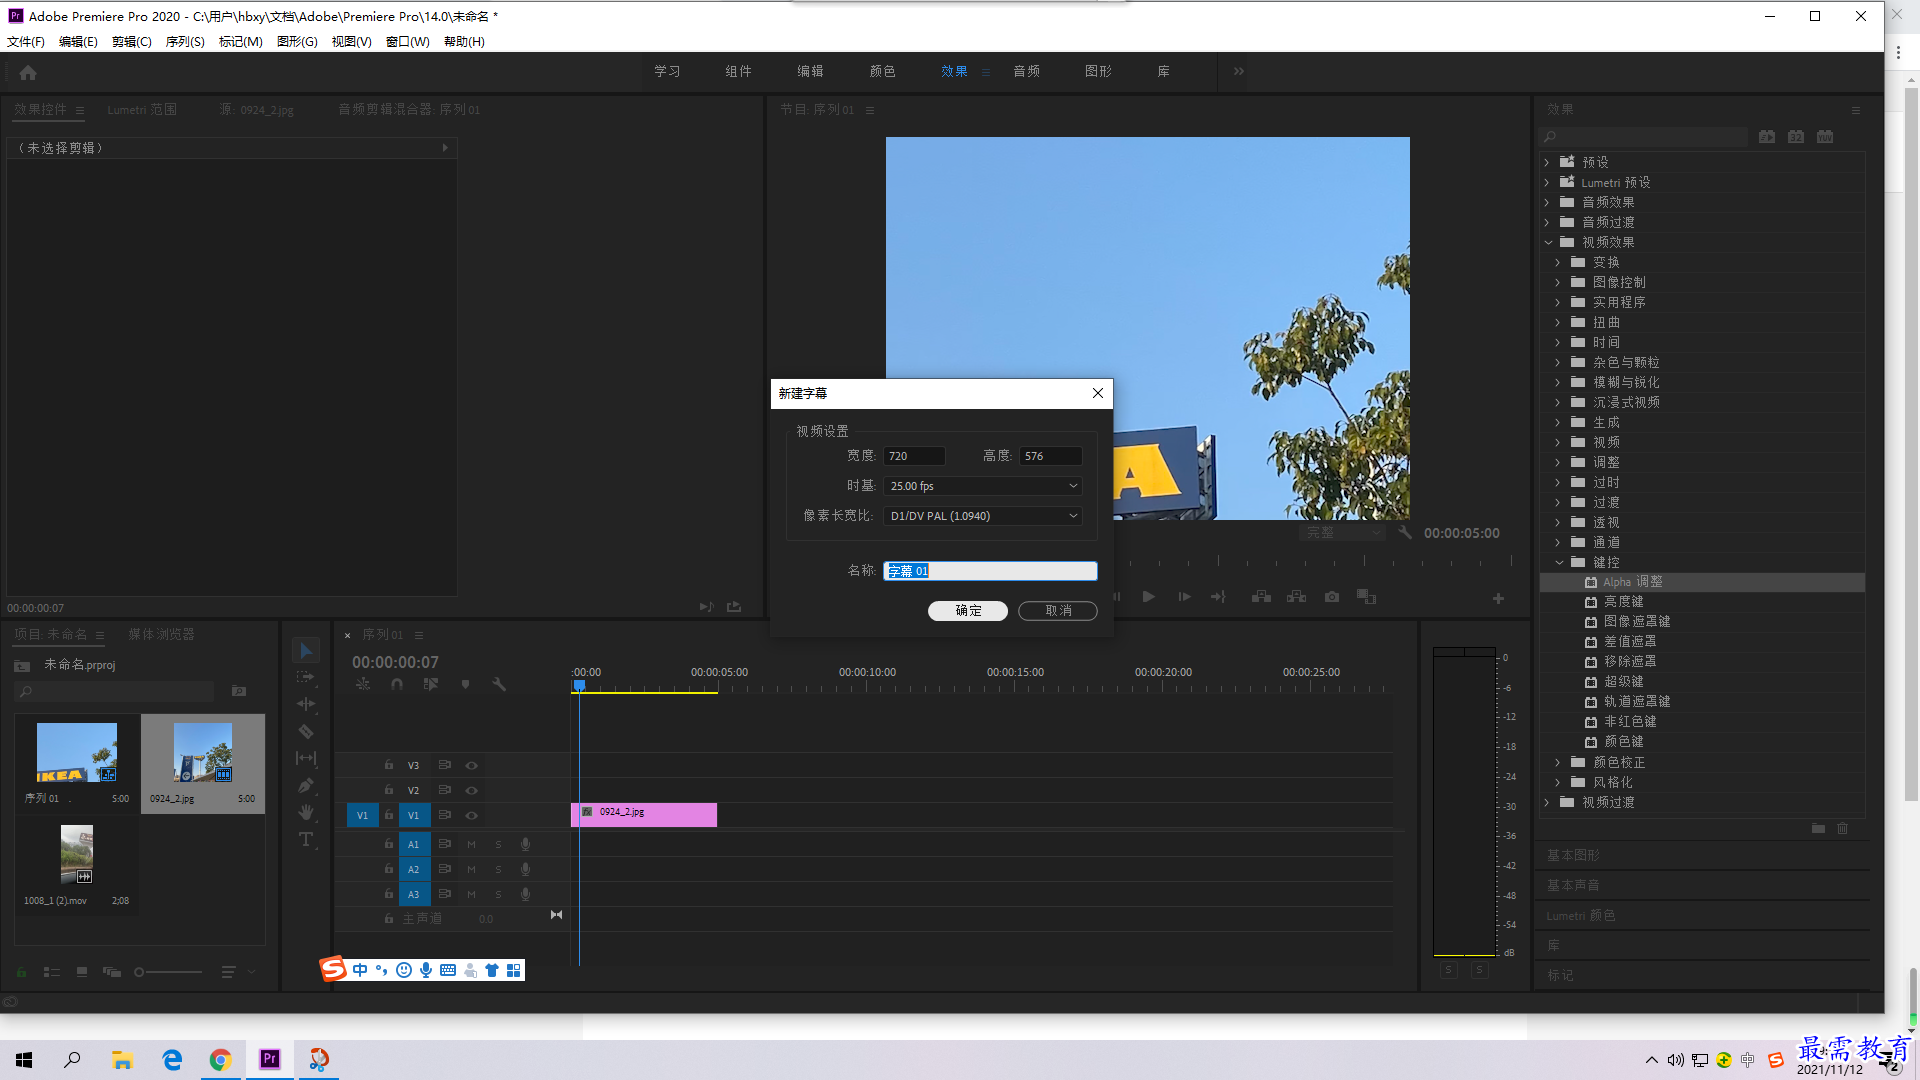Select the 0924_2.jpg clip on V1
1920x1080 pixels.
644,815
